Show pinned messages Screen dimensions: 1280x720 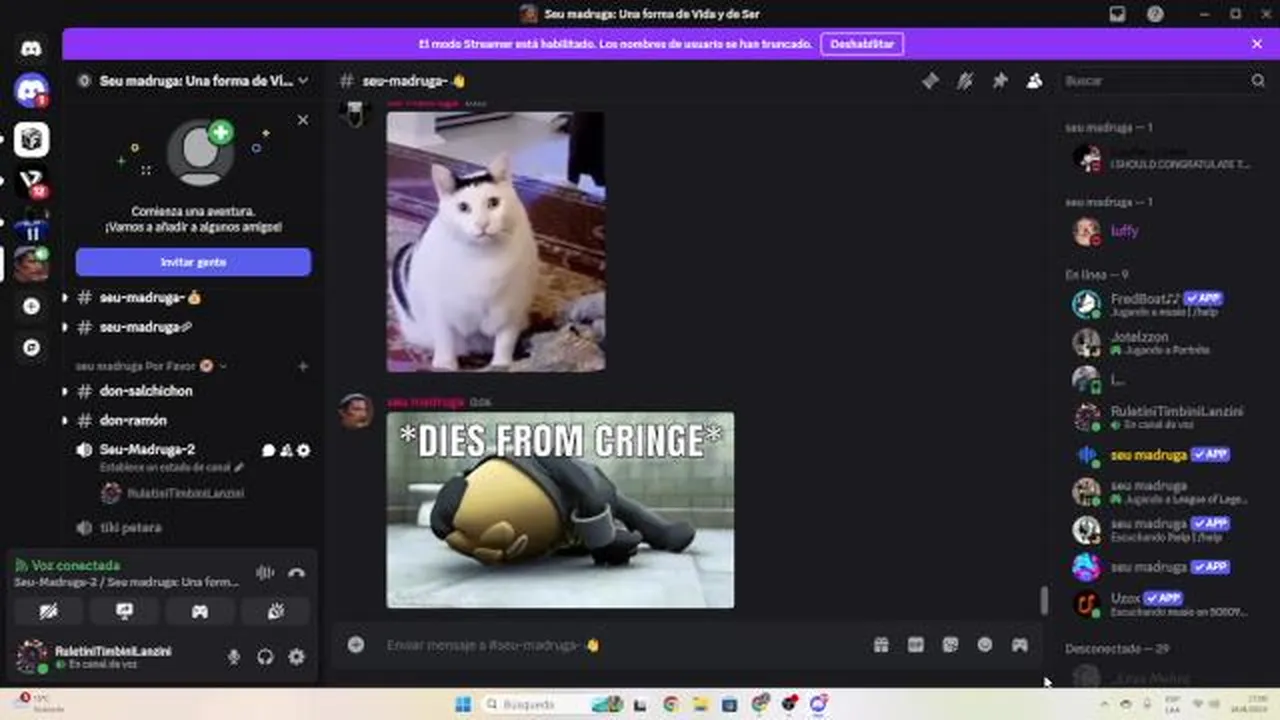tap(999, 81)
